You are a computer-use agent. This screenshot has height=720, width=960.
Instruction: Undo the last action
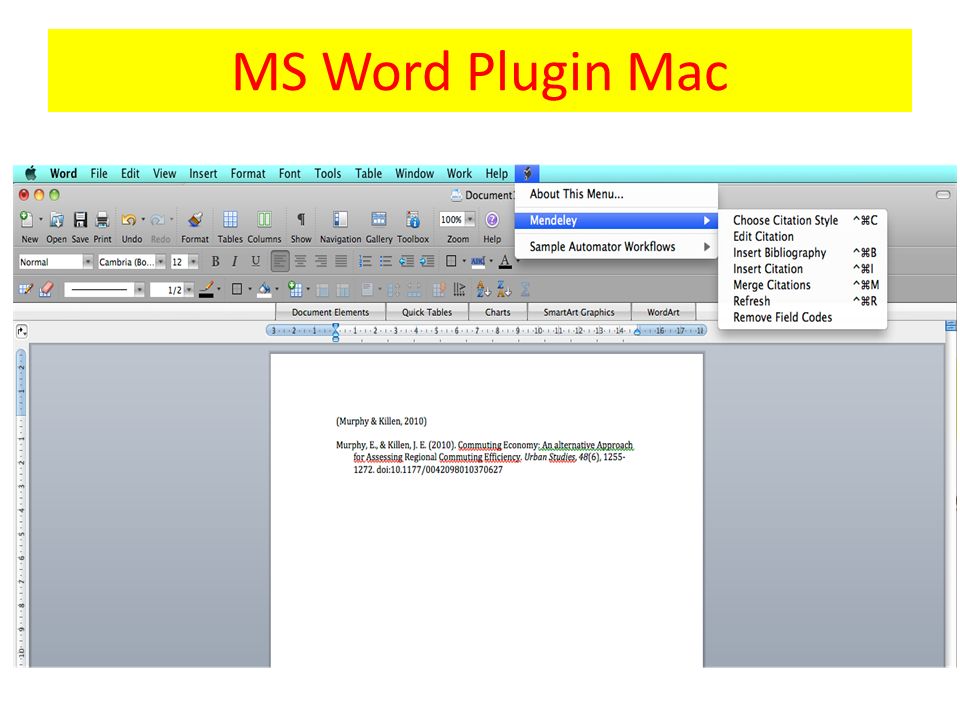tap(129, 220)
